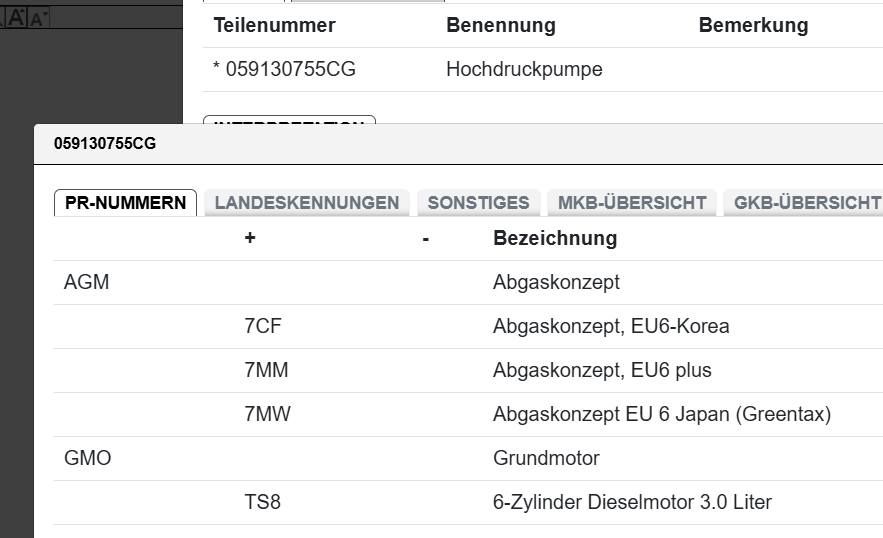The height and width of the screenshot is (538, 883).
Task: Open the LANDESKENNUNGEN tab
Action: click(x=307, y=203)
